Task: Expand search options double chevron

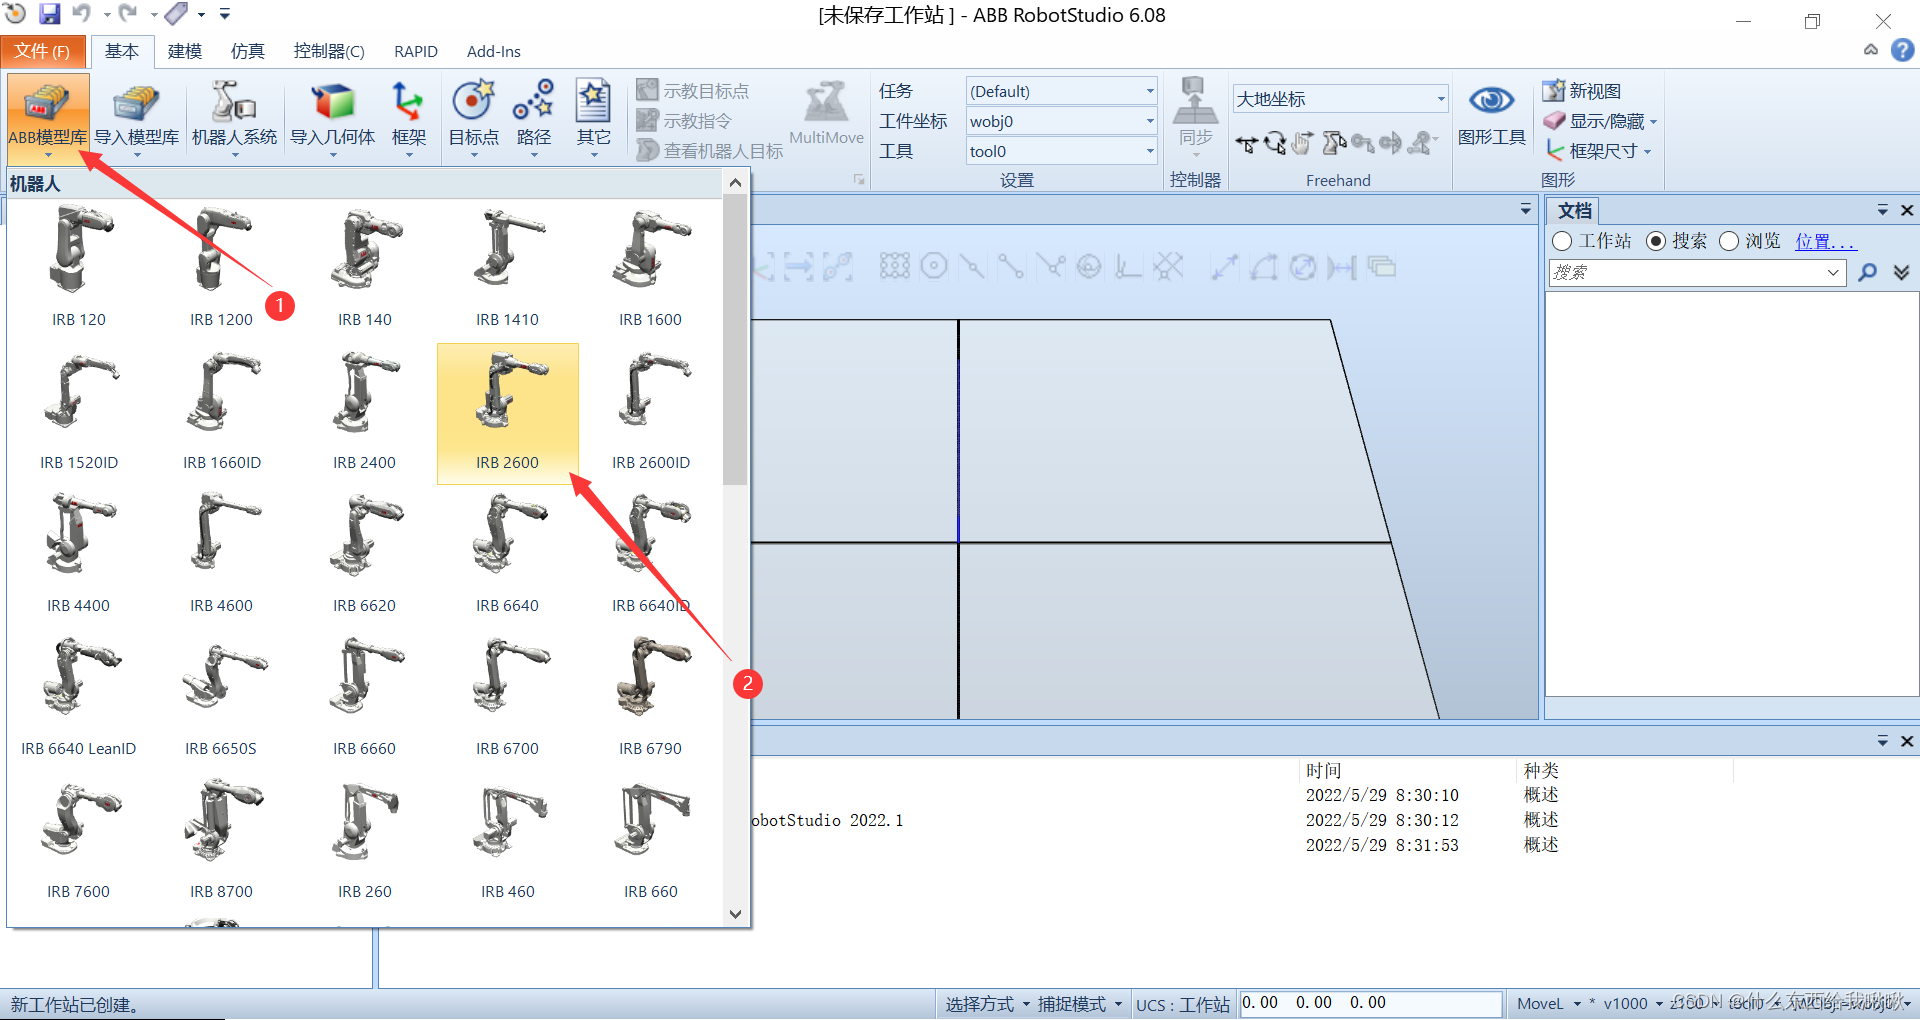Action: (x=1901, y=272)
